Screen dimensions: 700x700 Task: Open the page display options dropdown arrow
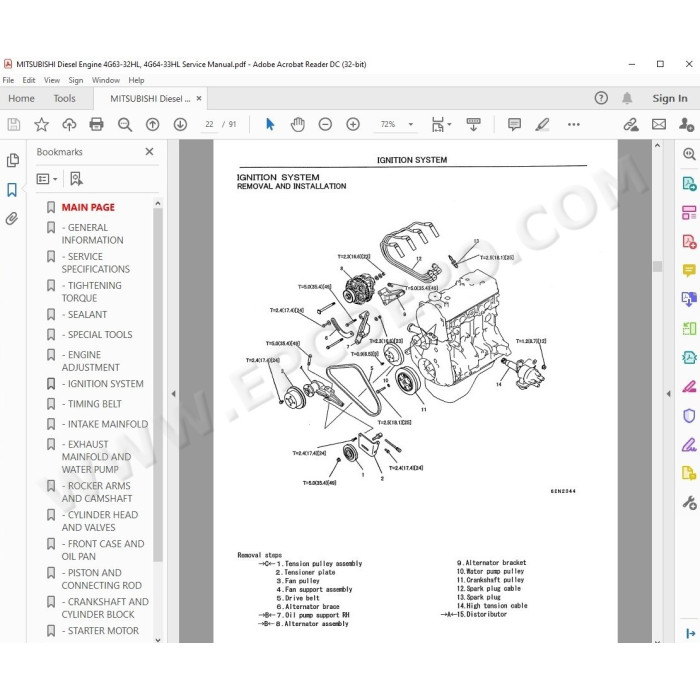(449, 124)
